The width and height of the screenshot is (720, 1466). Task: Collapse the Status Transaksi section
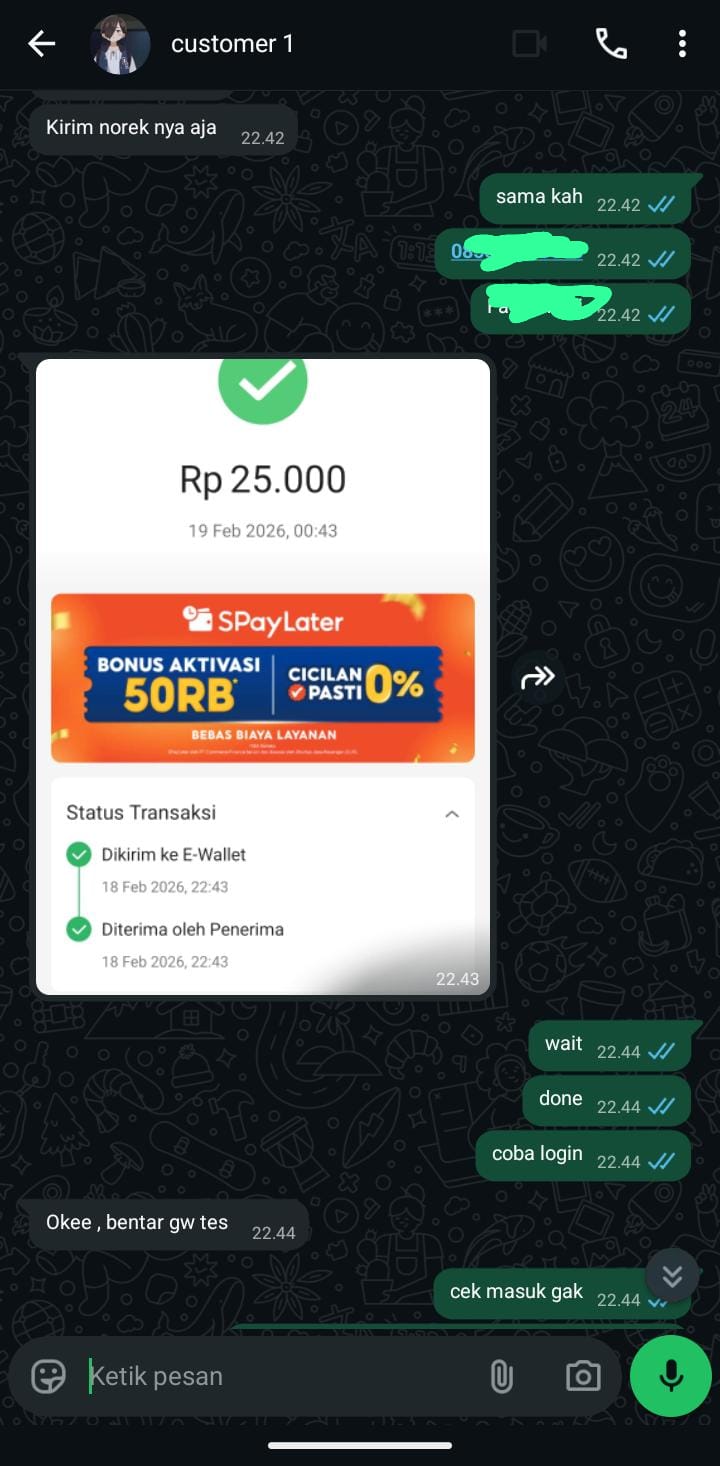pos(452,814)
